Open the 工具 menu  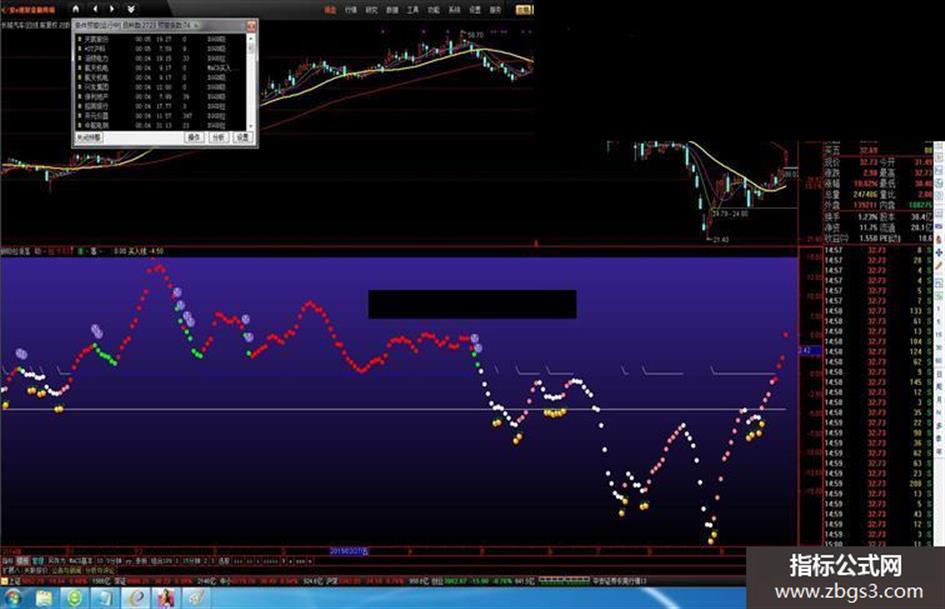point(412,10)
